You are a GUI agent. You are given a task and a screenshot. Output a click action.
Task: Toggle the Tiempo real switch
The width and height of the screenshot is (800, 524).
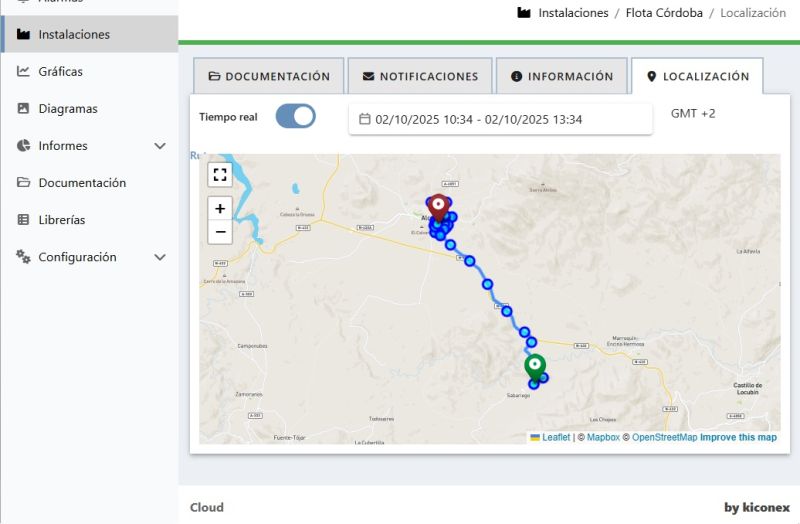coord(295,116)
